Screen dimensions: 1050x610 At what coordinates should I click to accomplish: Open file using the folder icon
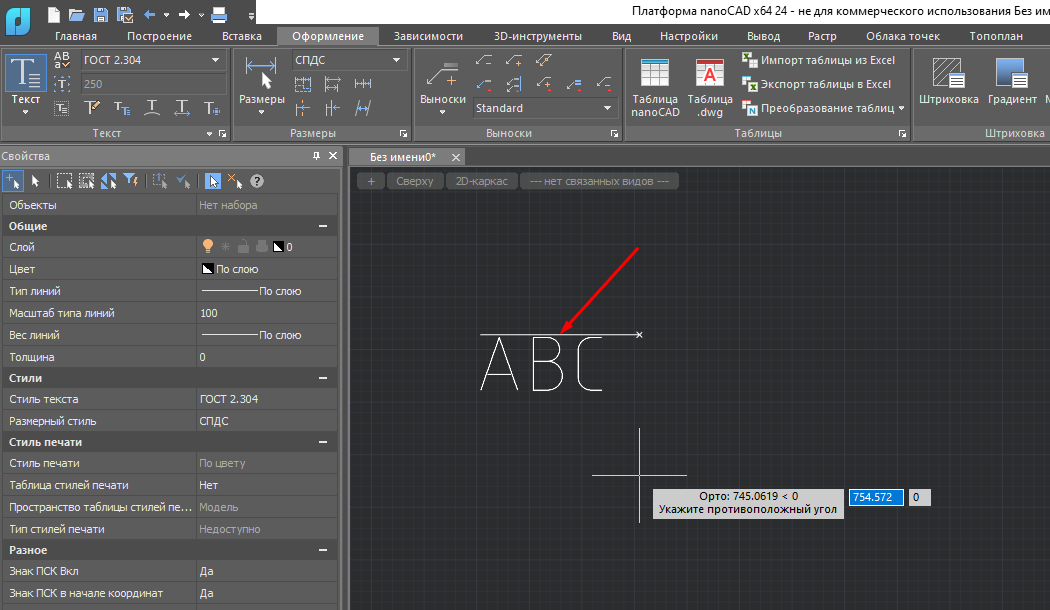77,14
